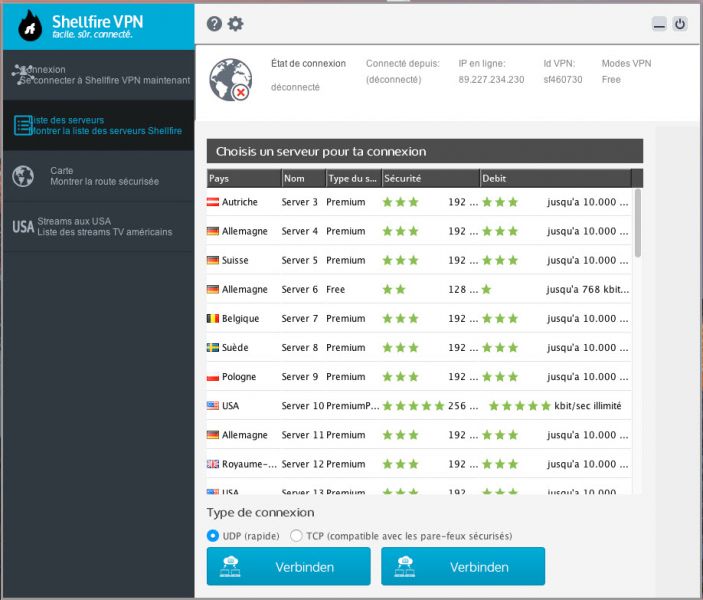
Task: Sort by the Sécurité column header
Action: [431, 178]
